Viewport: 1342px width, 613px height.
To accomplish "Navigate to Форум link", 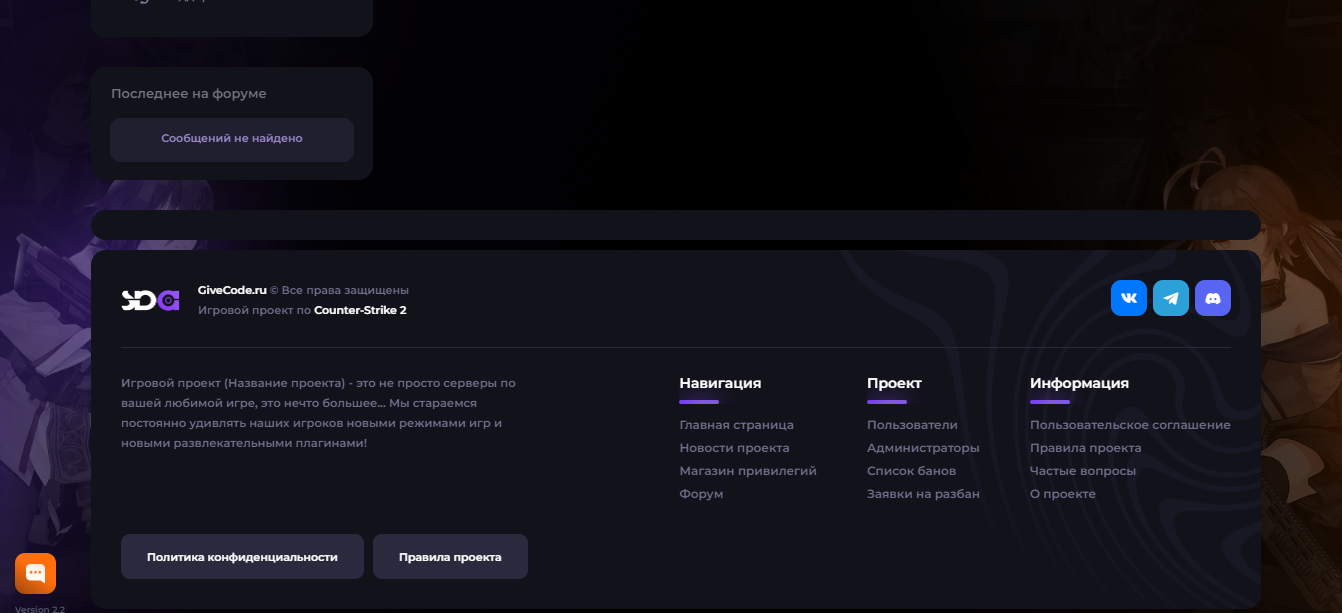I will [x=701, y=494].
